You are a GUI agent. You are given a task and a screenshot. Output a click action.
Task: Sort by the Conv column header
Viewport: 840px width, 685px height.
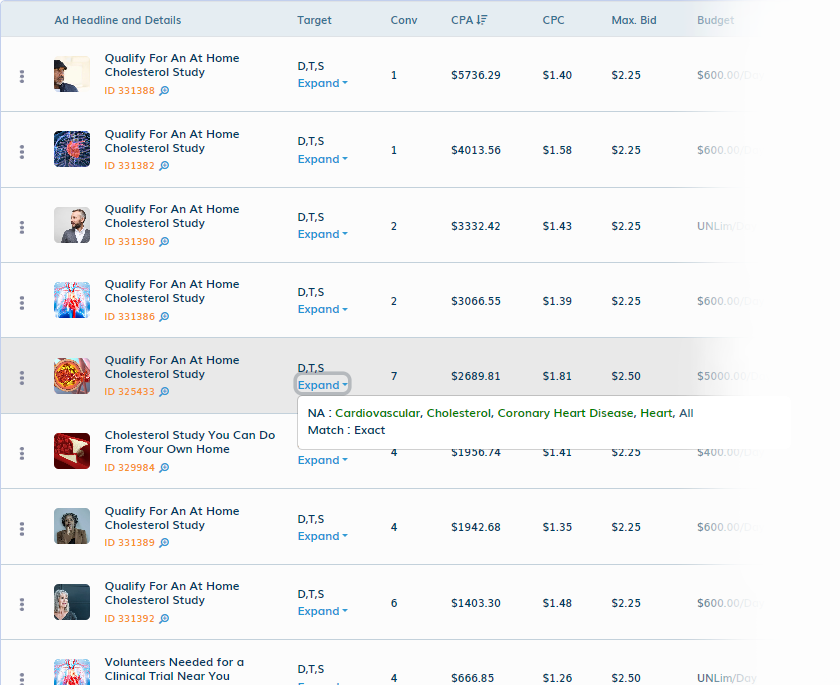(403, 20)
